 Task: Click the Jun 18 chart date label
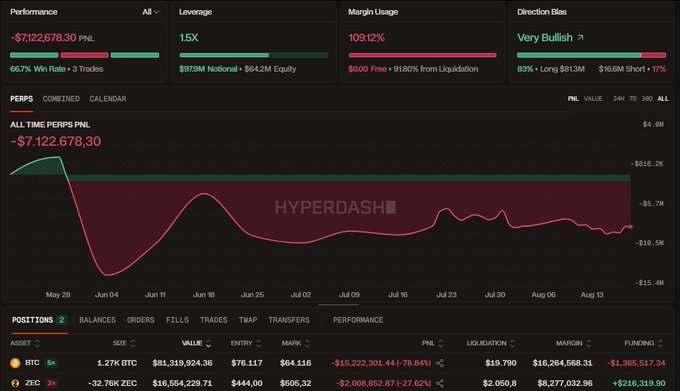pyautogui.click(x=204, y=295)
